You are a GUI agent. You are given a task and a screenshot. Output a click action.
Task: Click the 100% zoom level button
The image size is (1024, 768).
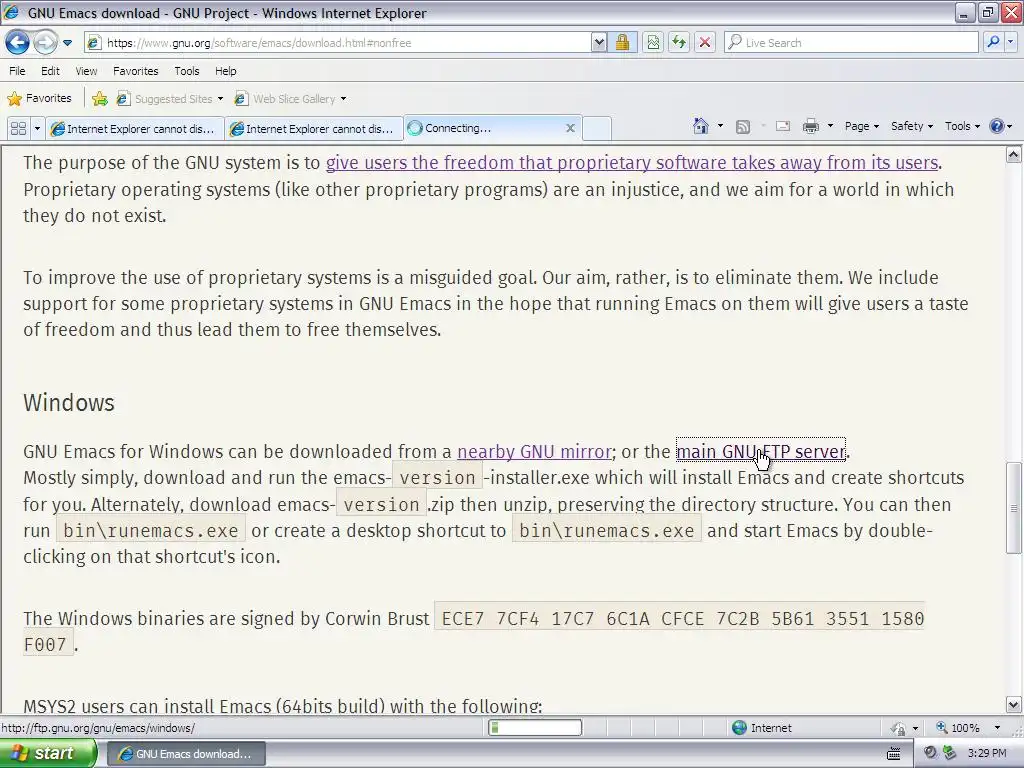click(959, 728)
